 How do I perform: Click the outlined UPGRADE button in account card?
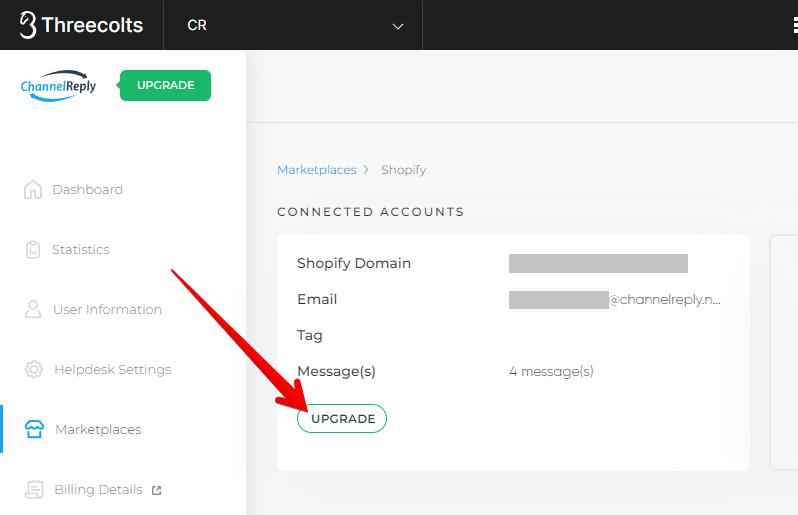click(x=342, y=418)
